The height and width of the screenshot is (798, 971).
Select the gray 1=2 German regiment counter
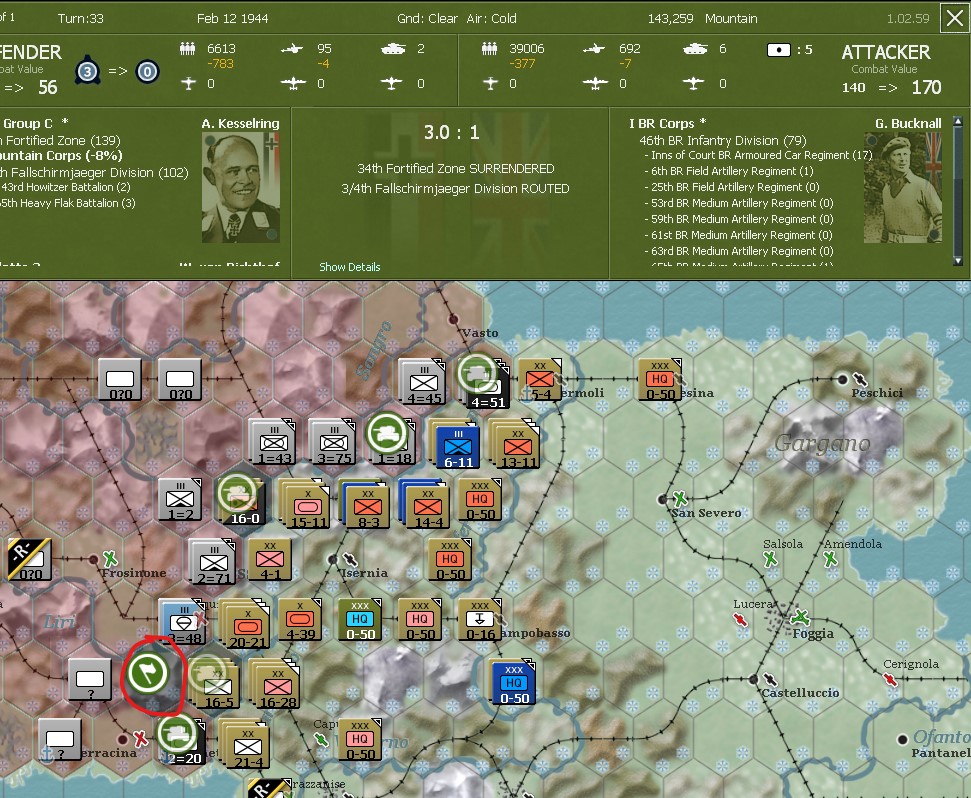point(180,499)
